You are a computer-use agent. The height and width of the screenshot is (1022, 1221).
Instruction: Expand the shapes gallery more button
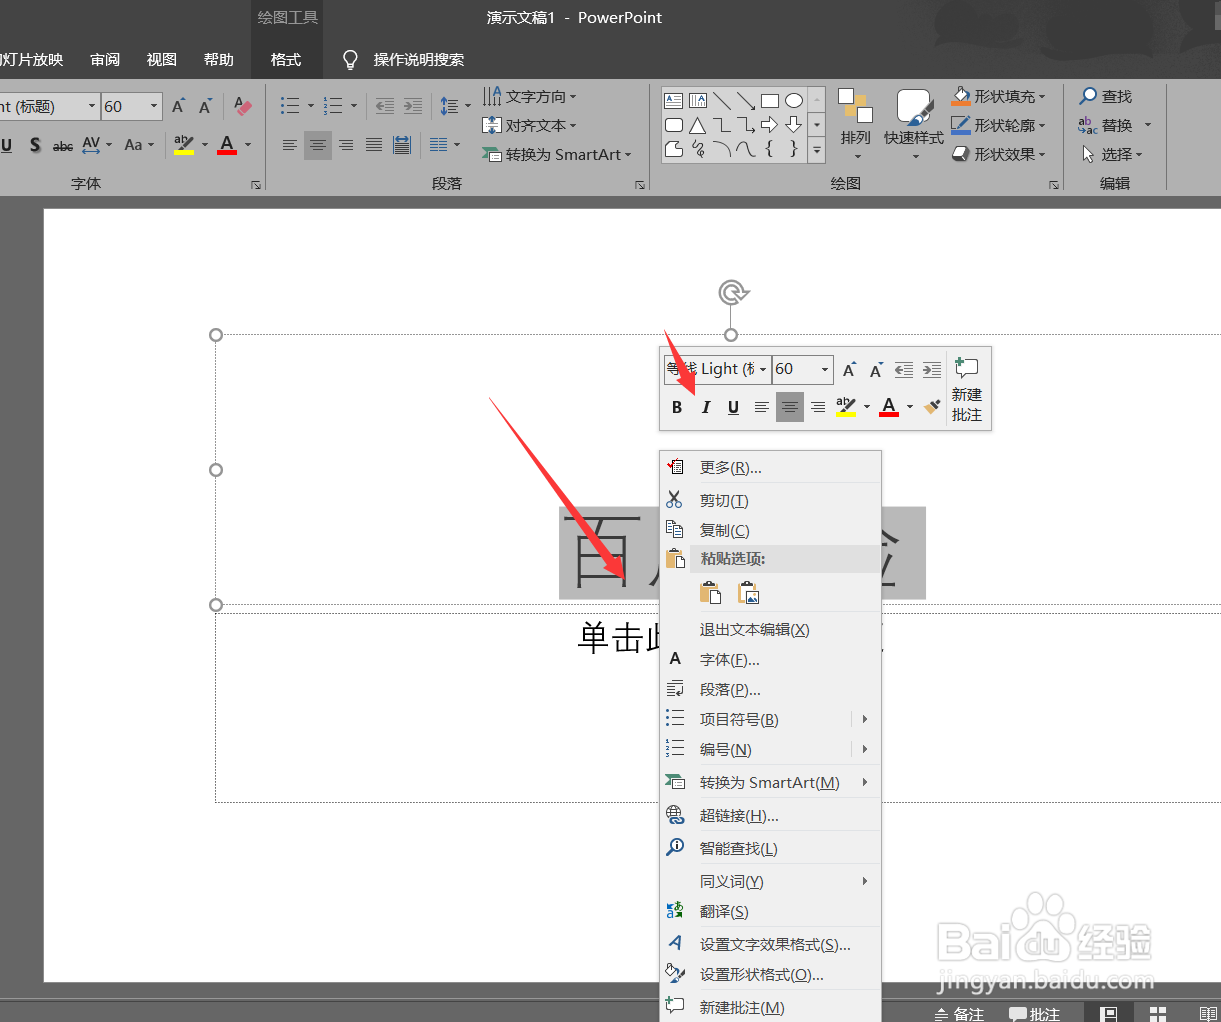[x=817, y=149]
